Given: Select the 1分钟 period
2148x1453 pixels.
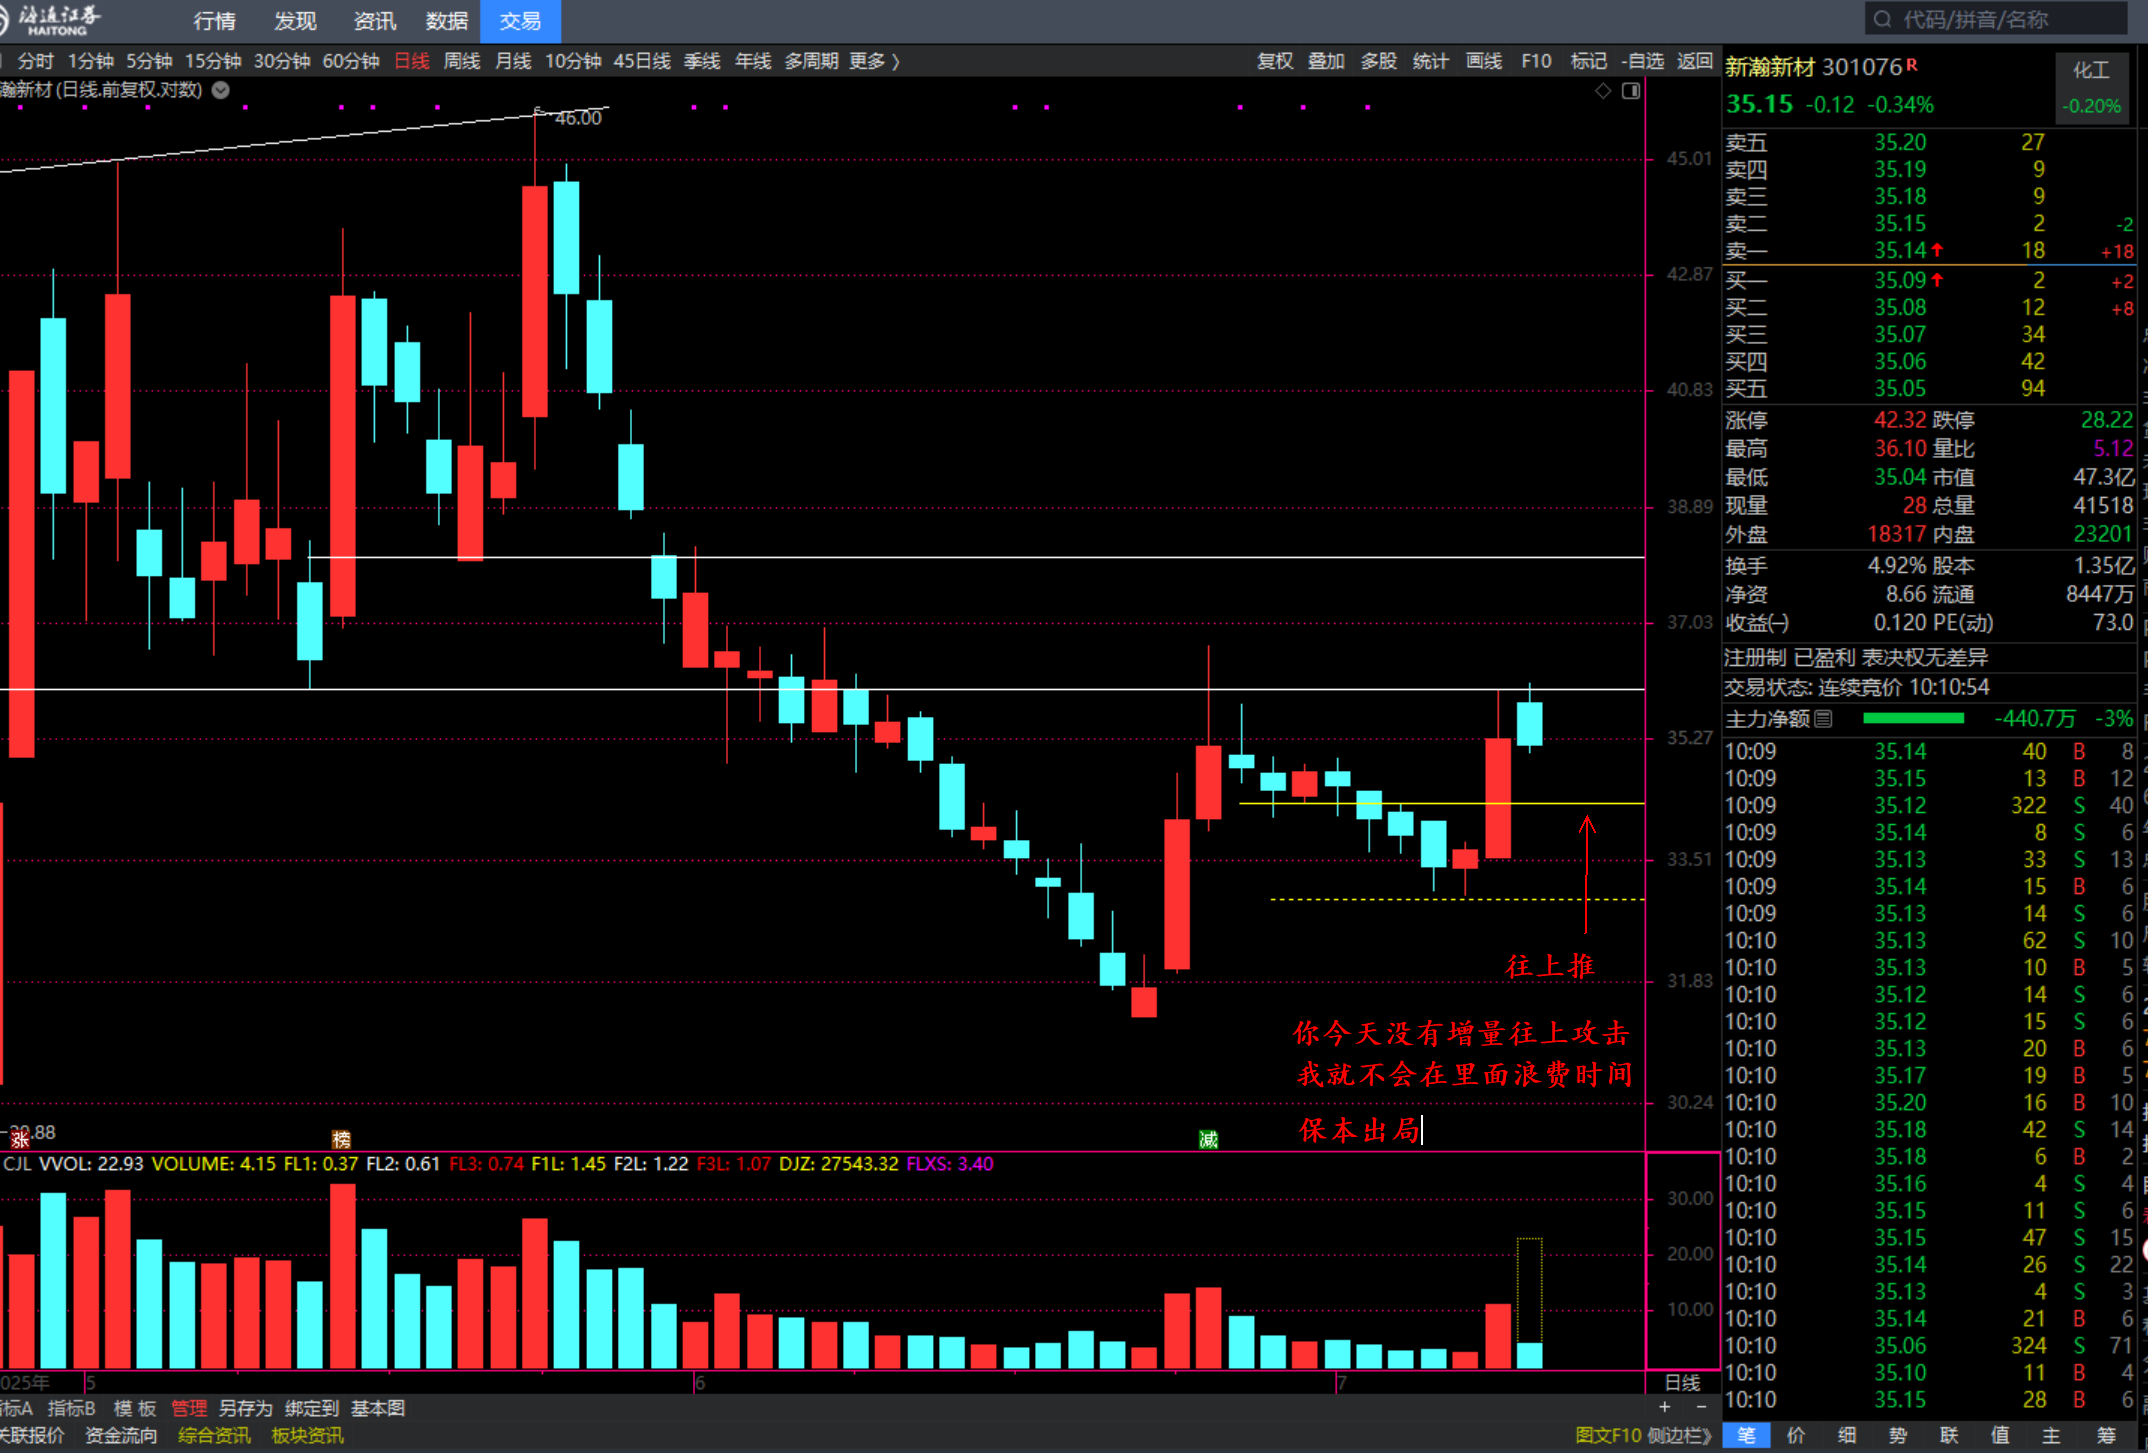Looking at the screenshot, I should coord(91,62).
